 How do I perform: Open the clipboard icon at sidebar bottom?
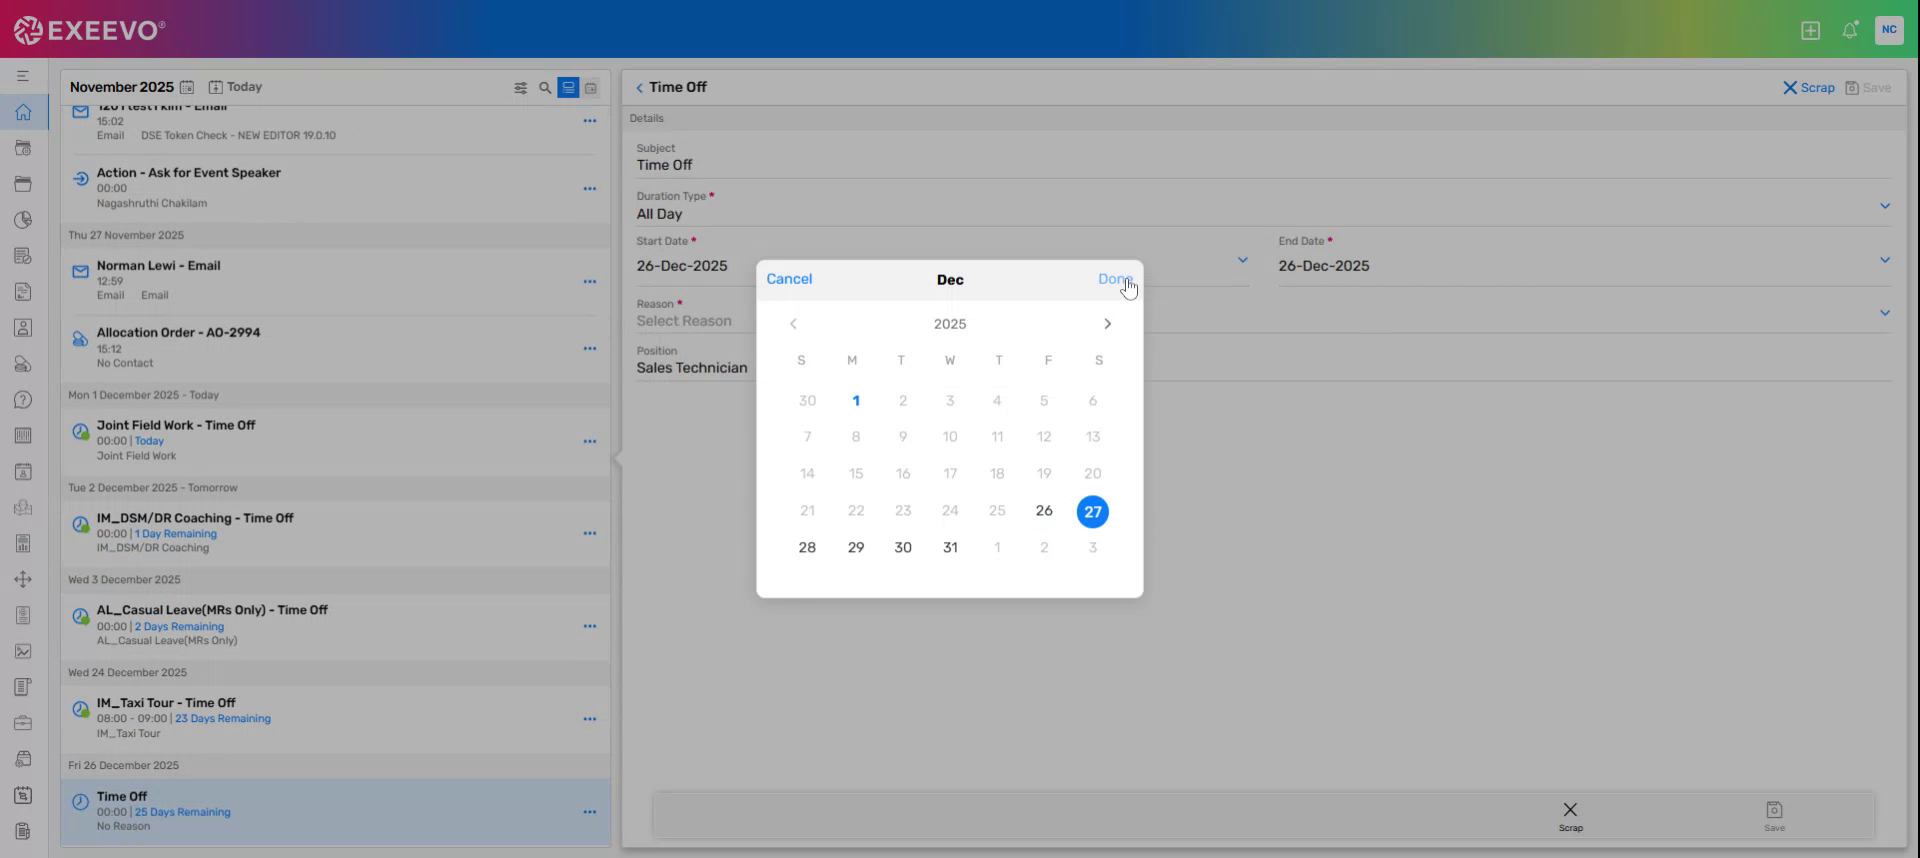[x=23, y=831]
